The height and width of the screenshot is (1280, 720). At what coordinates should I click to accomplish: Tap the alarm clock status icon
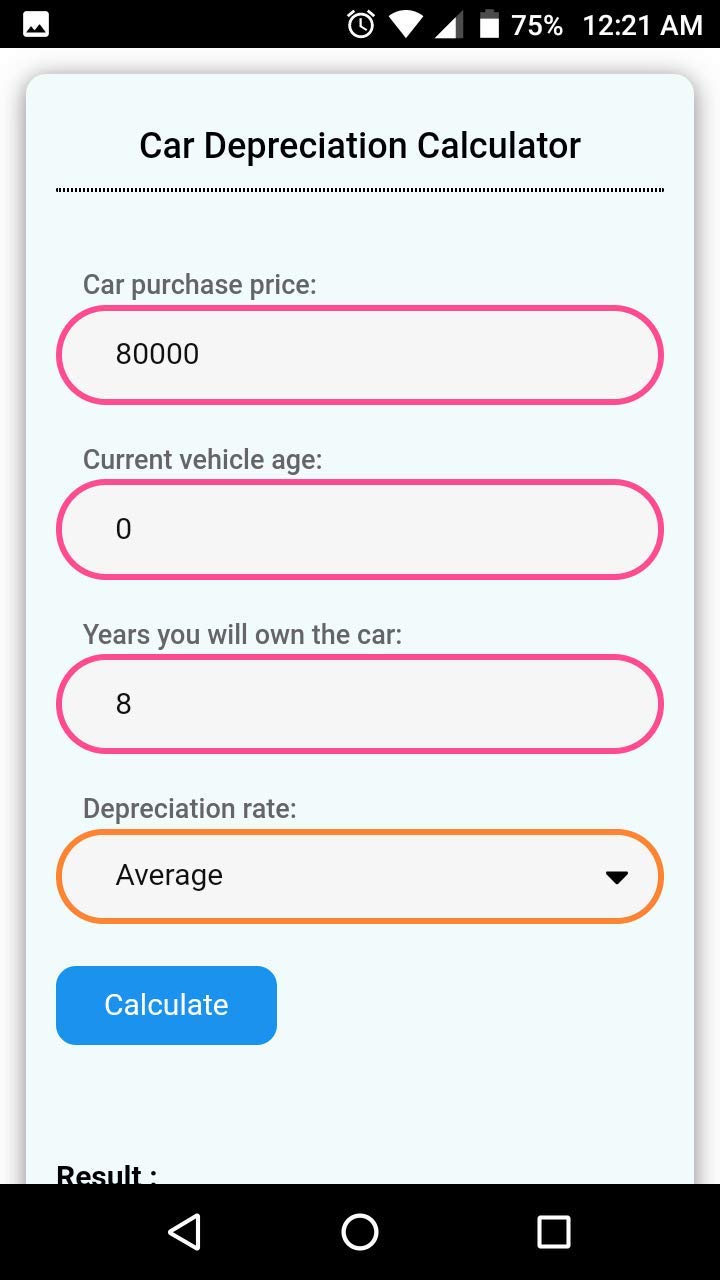(360, 24)
